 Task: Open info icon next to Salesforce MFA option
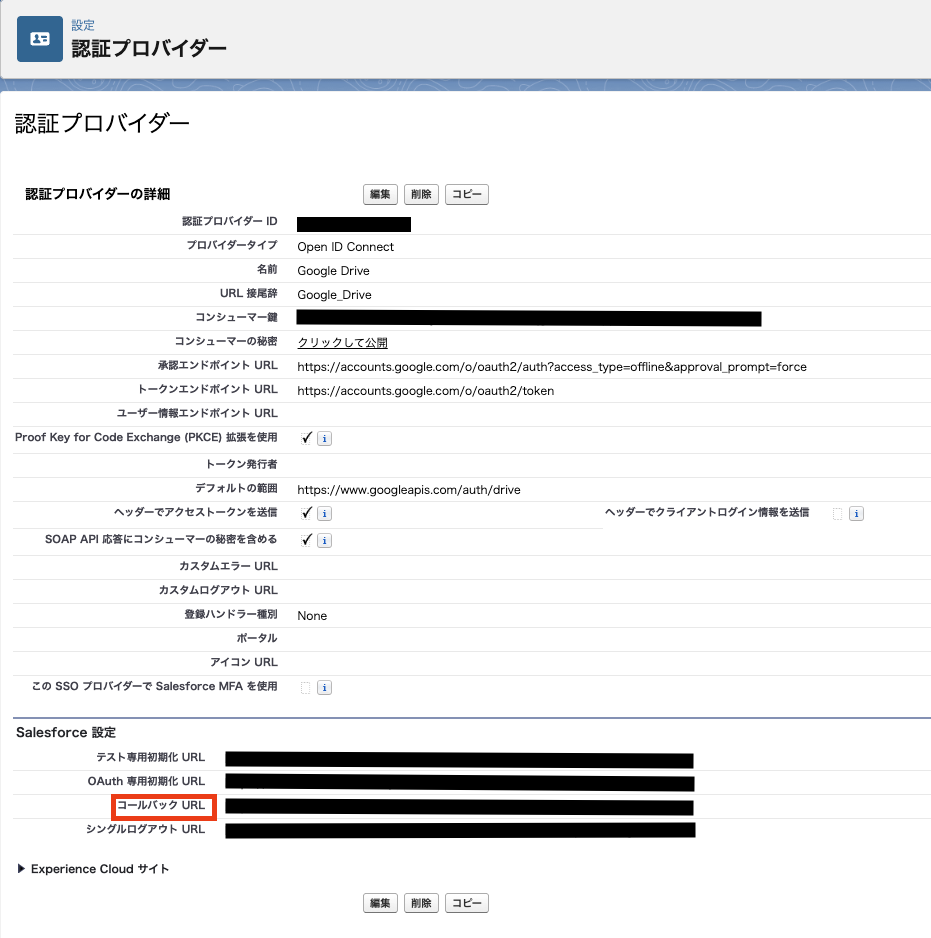(325, 688)
